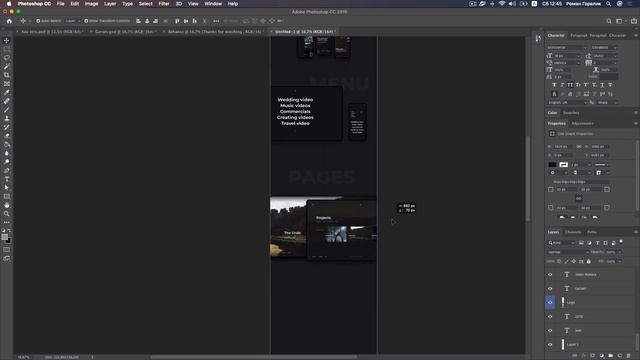This screenshot has width=640, height=360.
Task: Select the Path Selection tool
Action: [7, 188]
